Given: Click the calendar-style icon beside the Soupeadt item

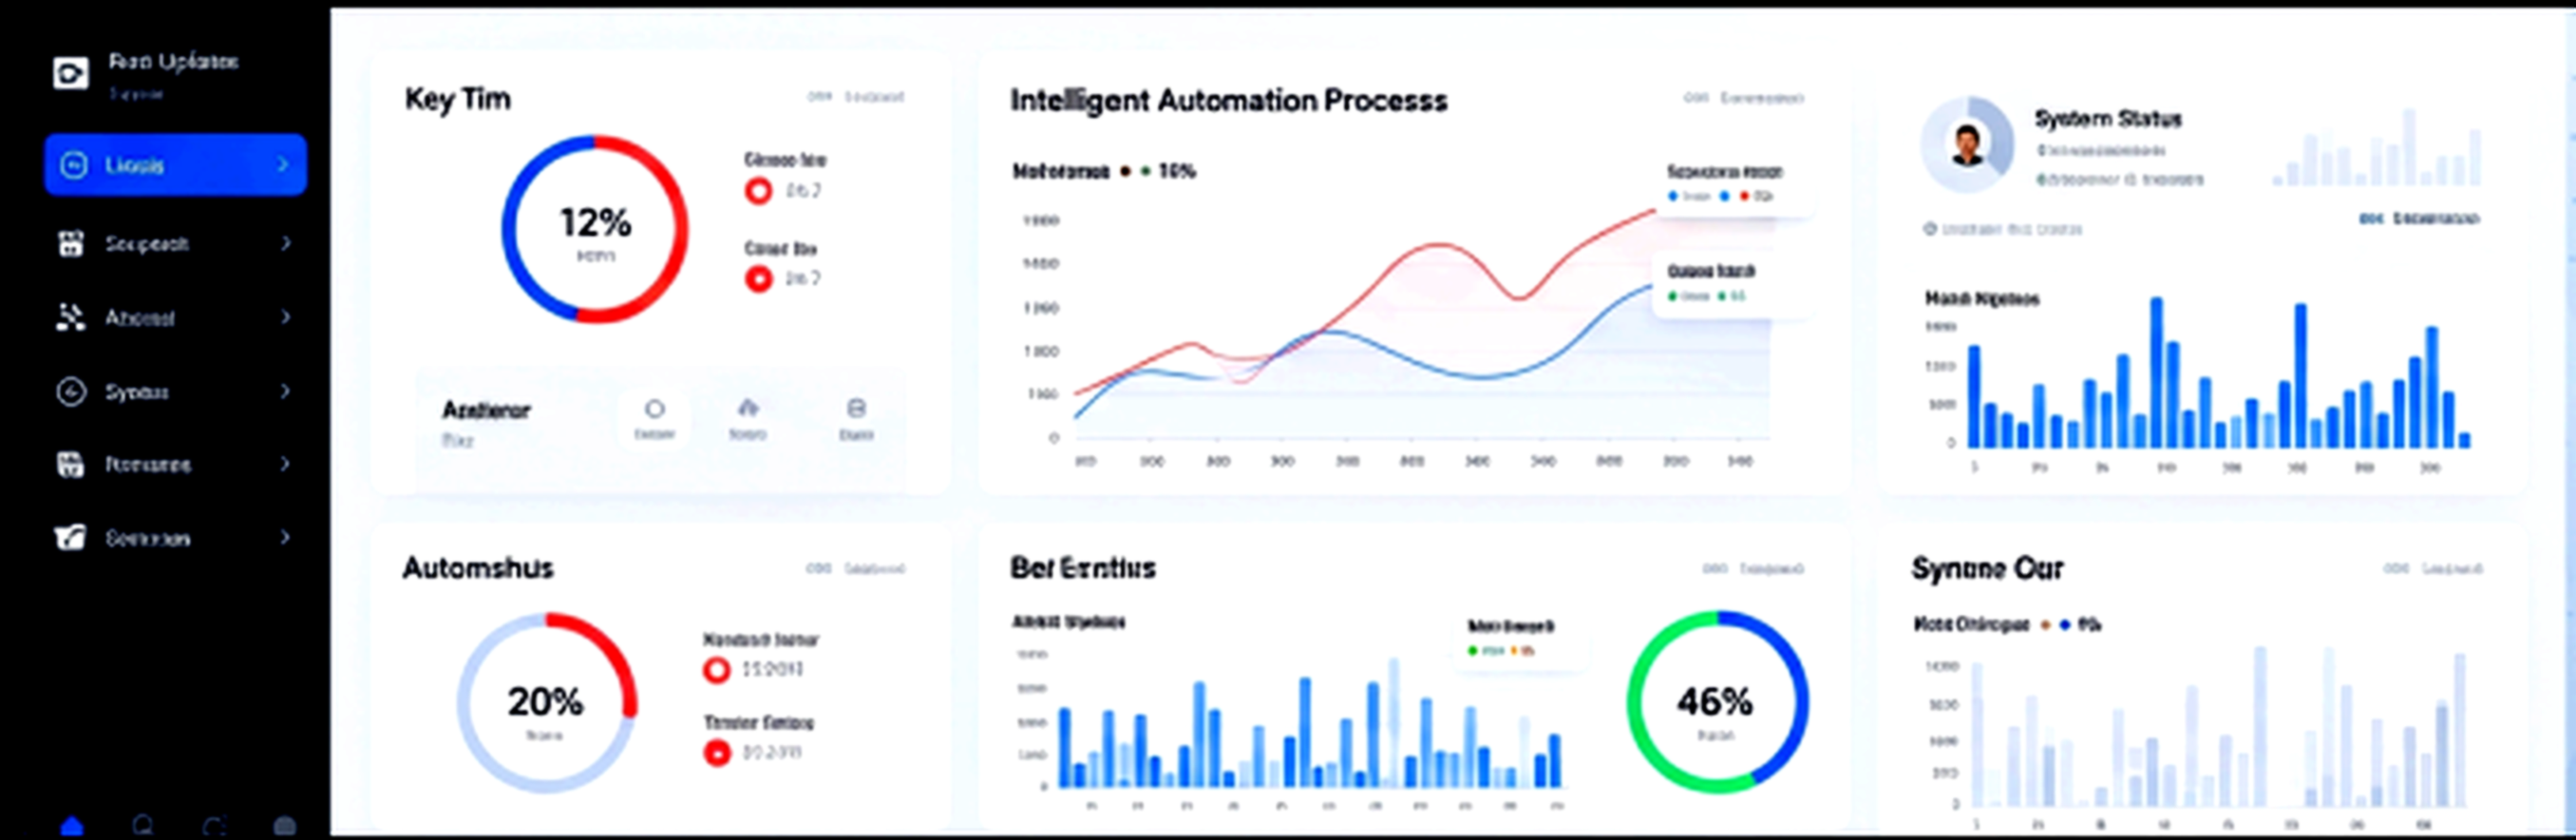Looking at the screenshot, I should [x=71, y=243].
